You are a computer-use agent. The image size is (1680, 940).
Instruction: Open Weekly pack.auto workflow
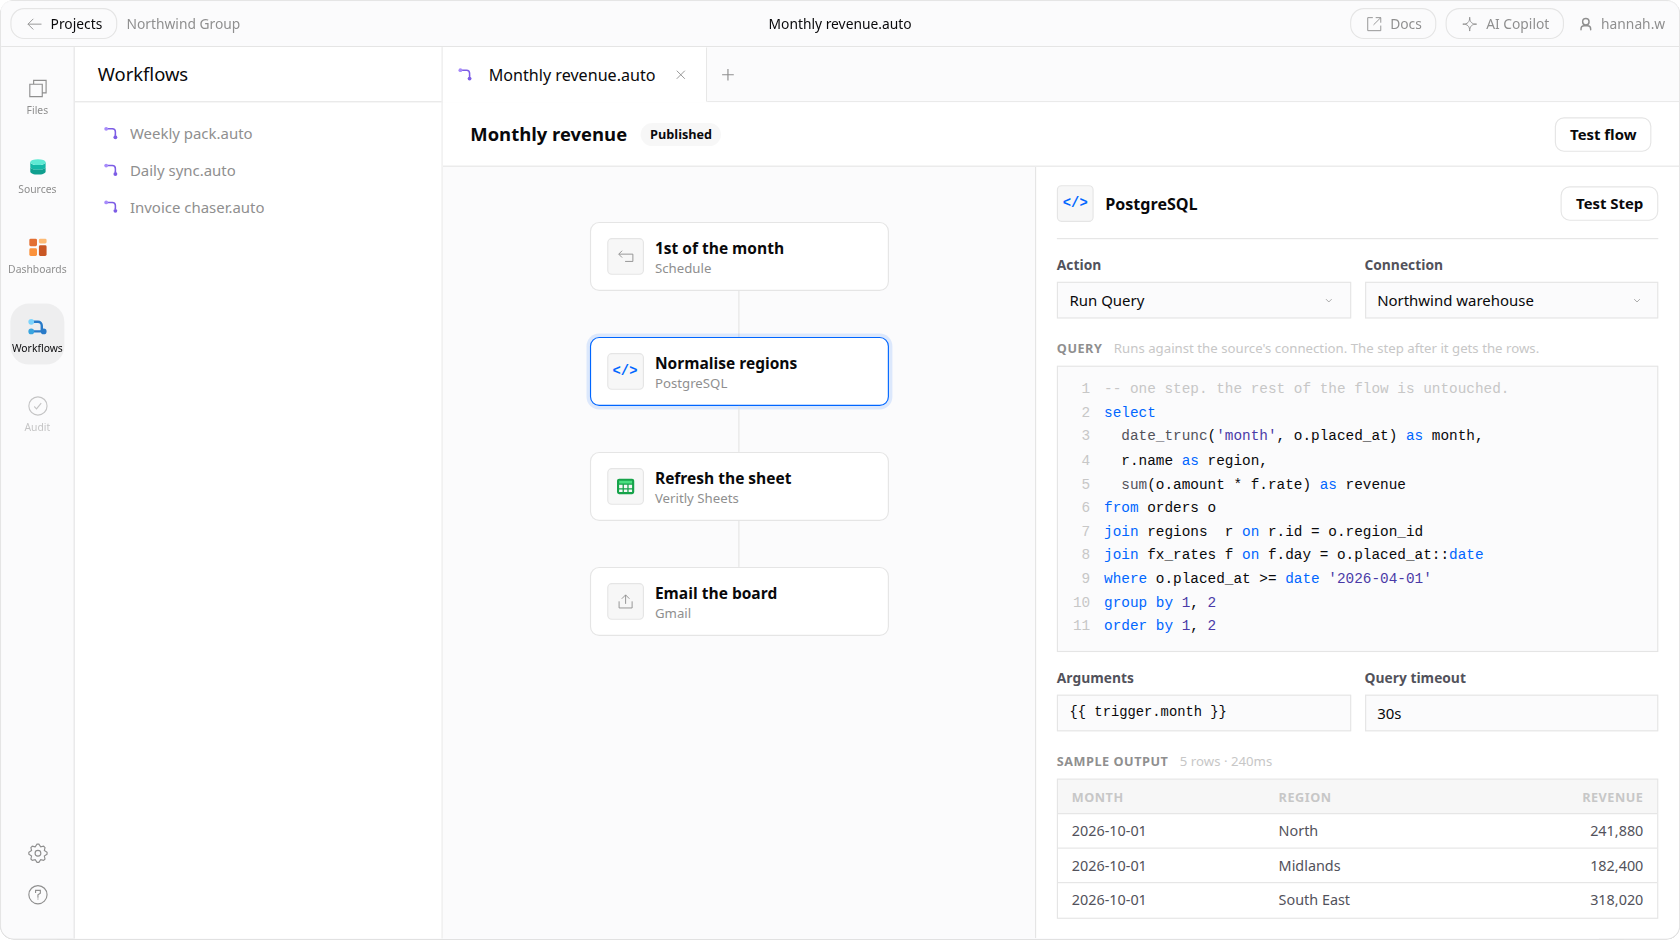click(191, 134)
